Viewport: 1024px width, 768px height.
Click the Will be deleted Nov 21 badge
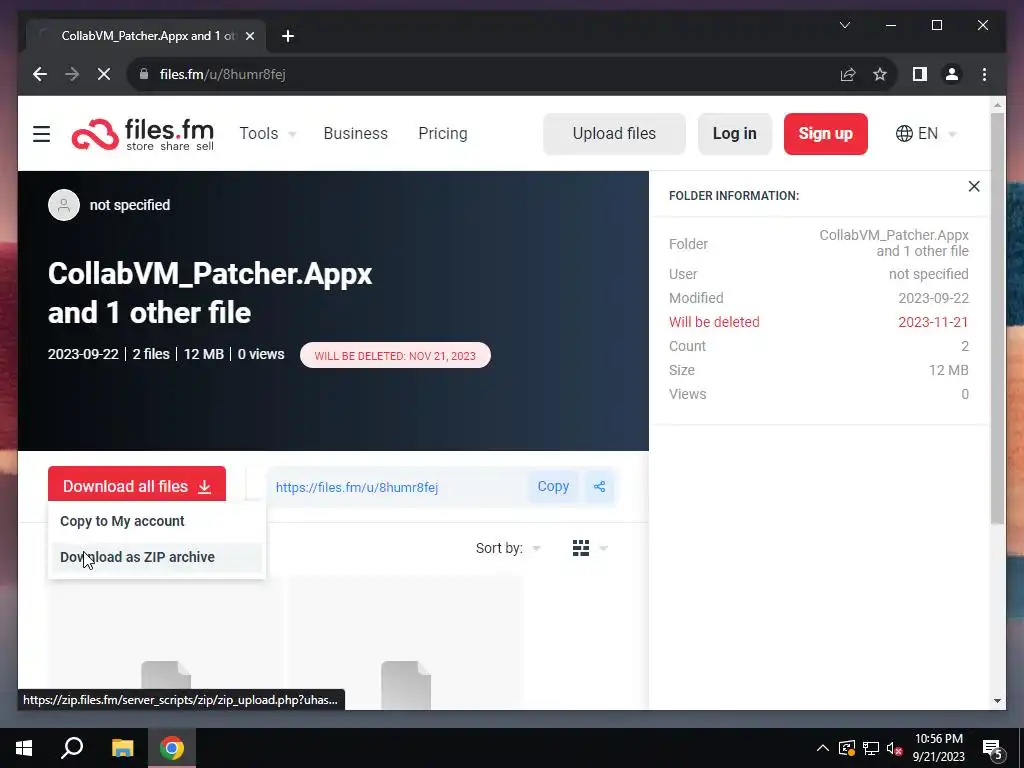click(395, 356)
